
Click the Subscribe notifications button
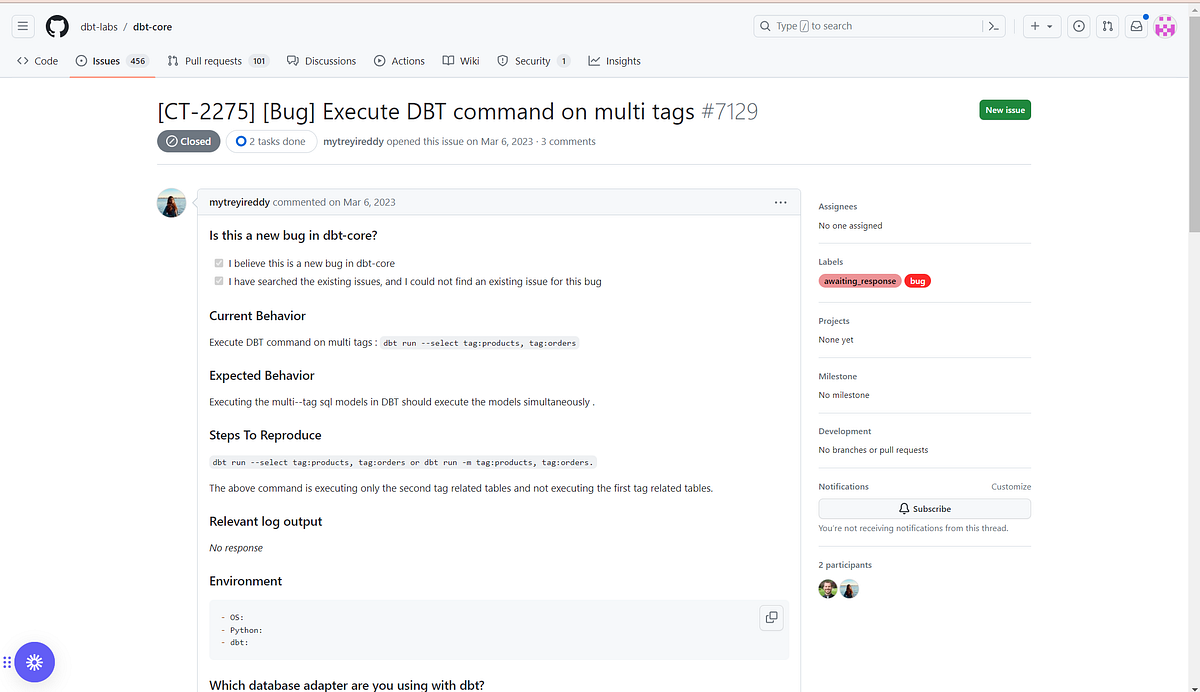[x=924, y=508]
